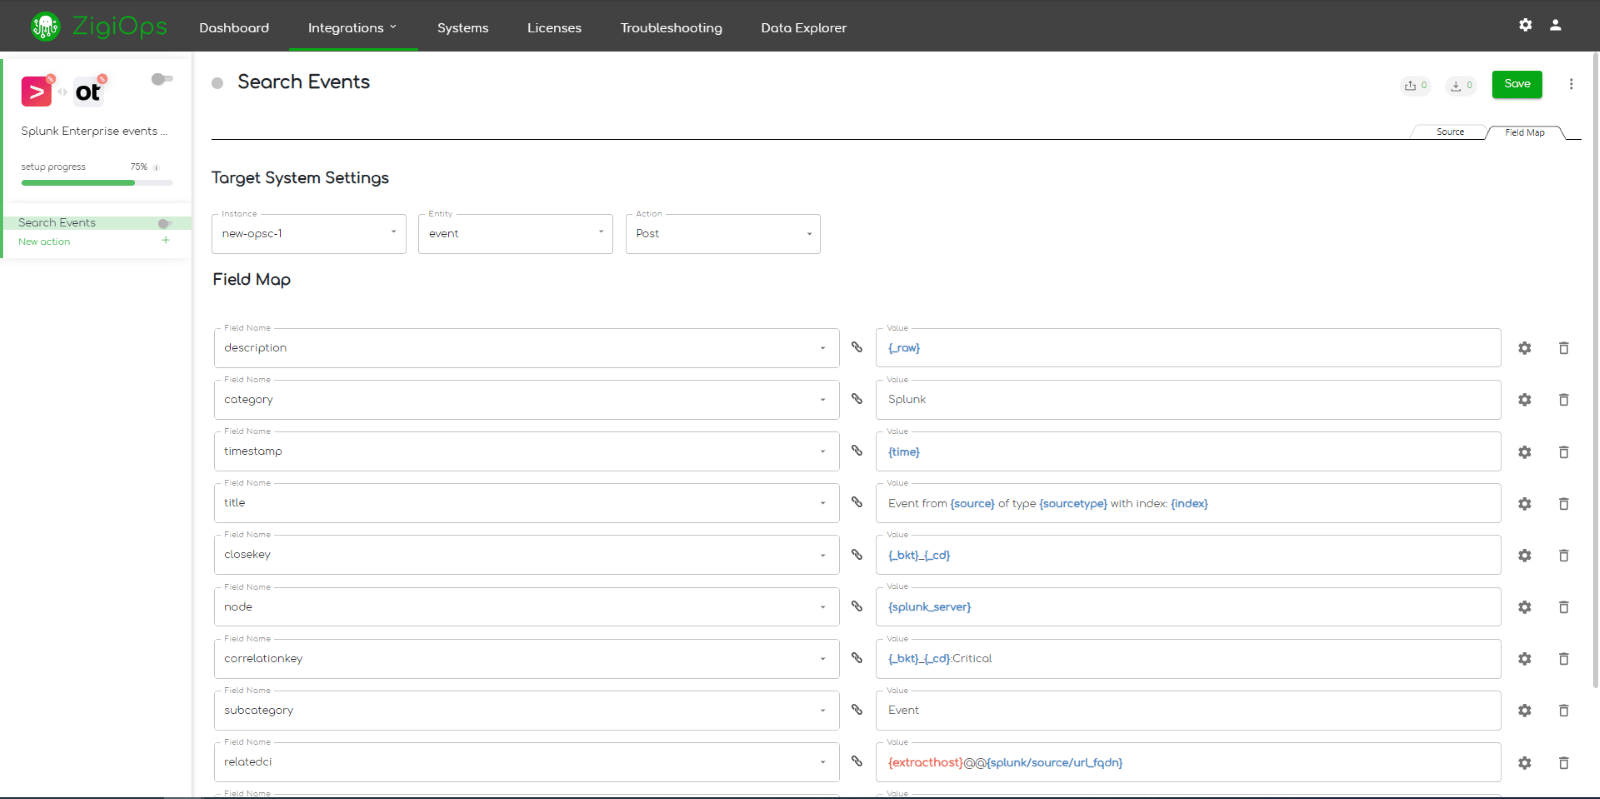
Task: Click Value field containing {splunk_server}
Action: click(x=1189, y=607)
